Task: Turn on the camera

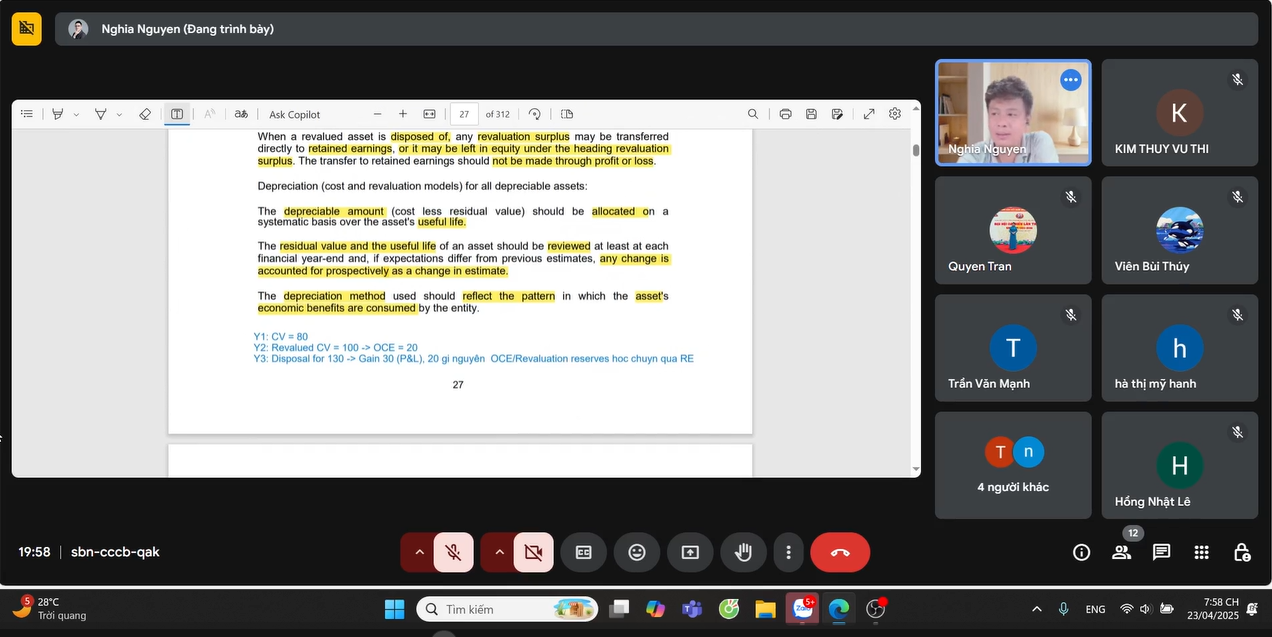Action: click(533, 552)
